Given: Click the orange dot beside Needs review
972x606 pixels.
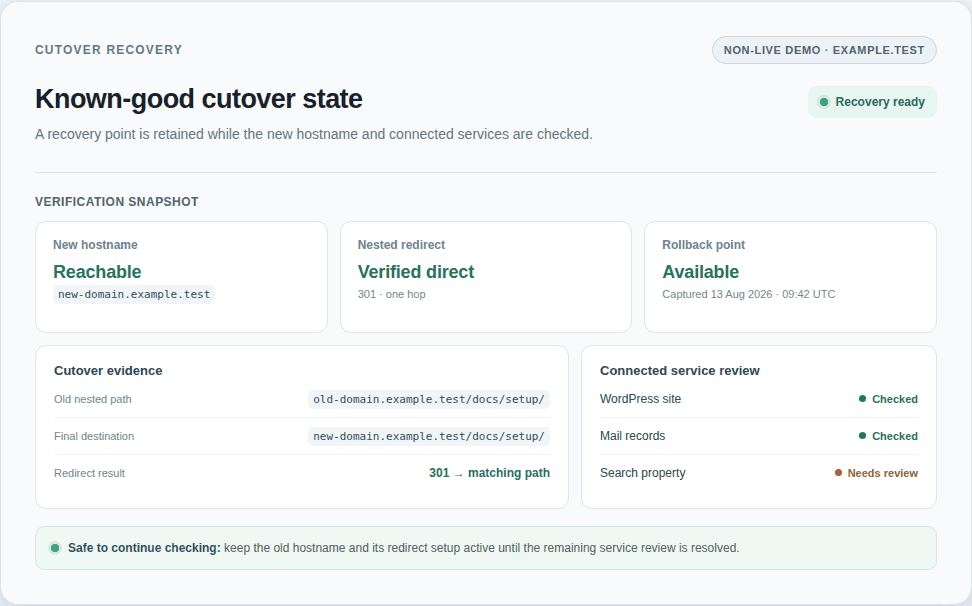Looking at the screenshot, I should pyautogui.click(x=838, y=473).
